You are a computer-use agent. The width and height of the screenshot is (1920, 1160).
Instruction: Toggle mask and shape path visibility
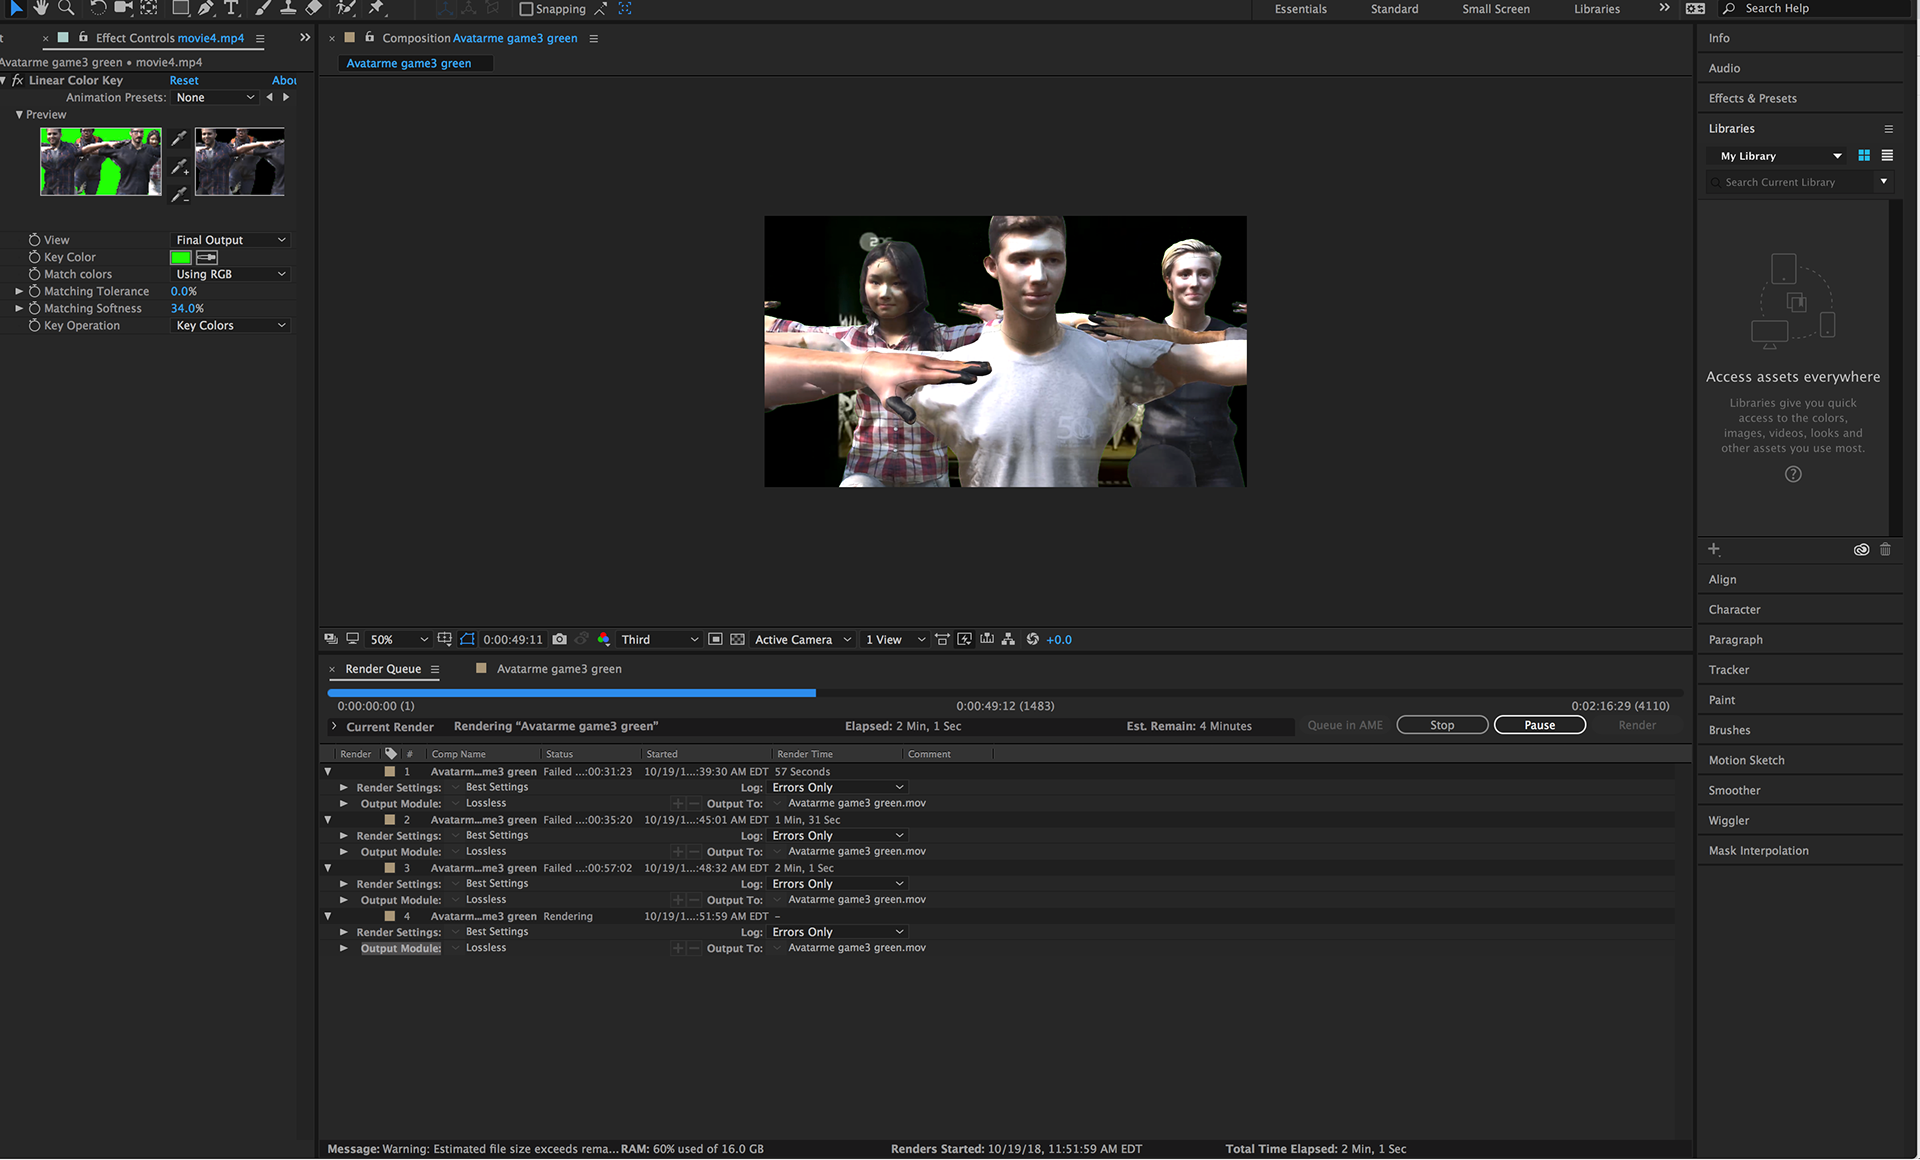point(467,639)
